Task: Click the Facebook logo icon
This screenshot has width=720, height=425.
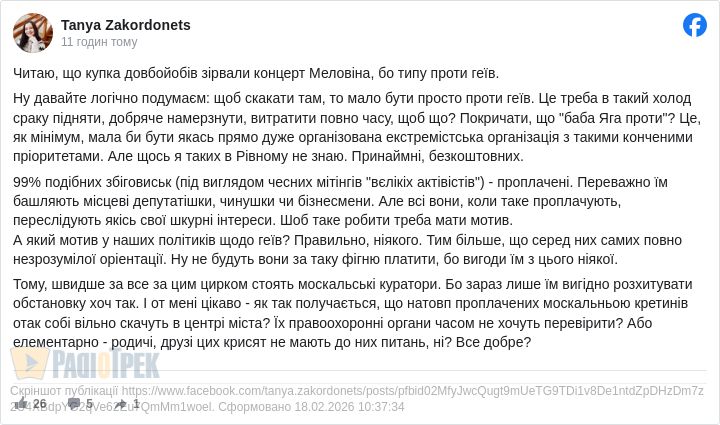Action: (695, 25)
